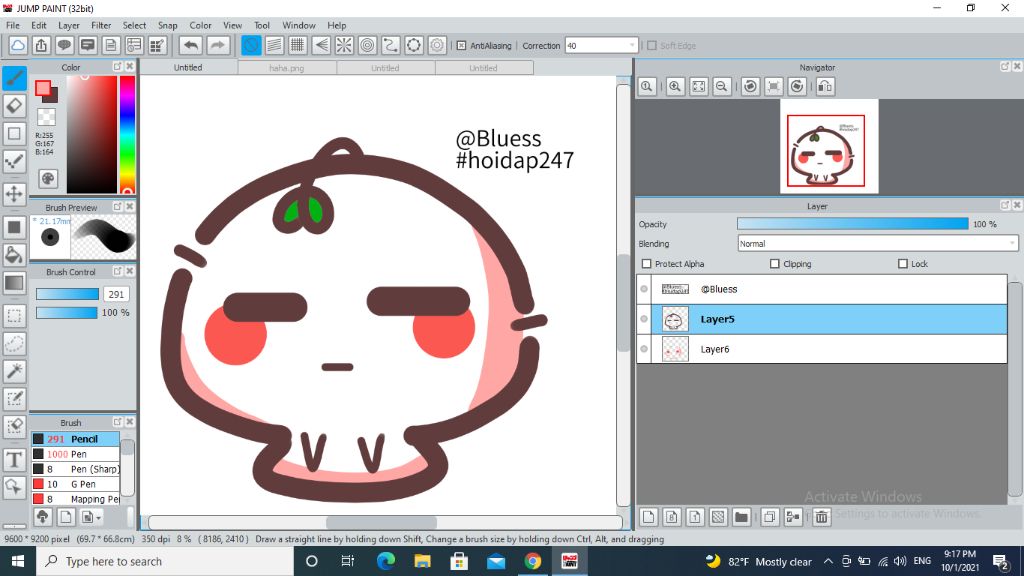1024x576 pixels.
Task: Select the transparent color swatch
Action: [46, 117]
